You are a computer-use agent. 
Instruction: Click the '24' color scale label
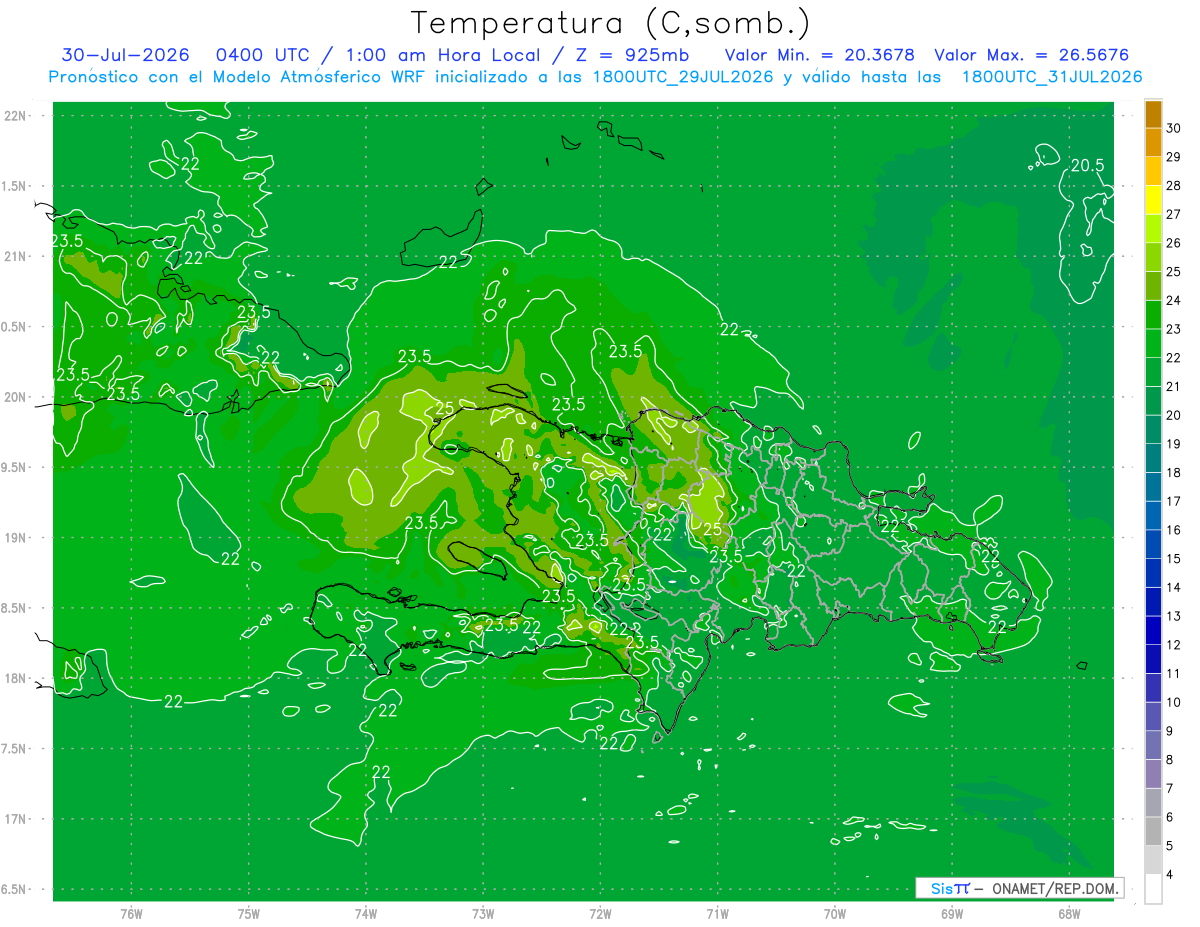pyautogui.click(x=1174, y=300)
